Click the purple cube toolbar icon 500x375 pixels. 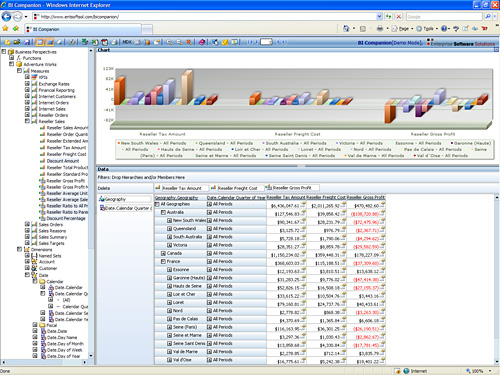coord(202,42)
